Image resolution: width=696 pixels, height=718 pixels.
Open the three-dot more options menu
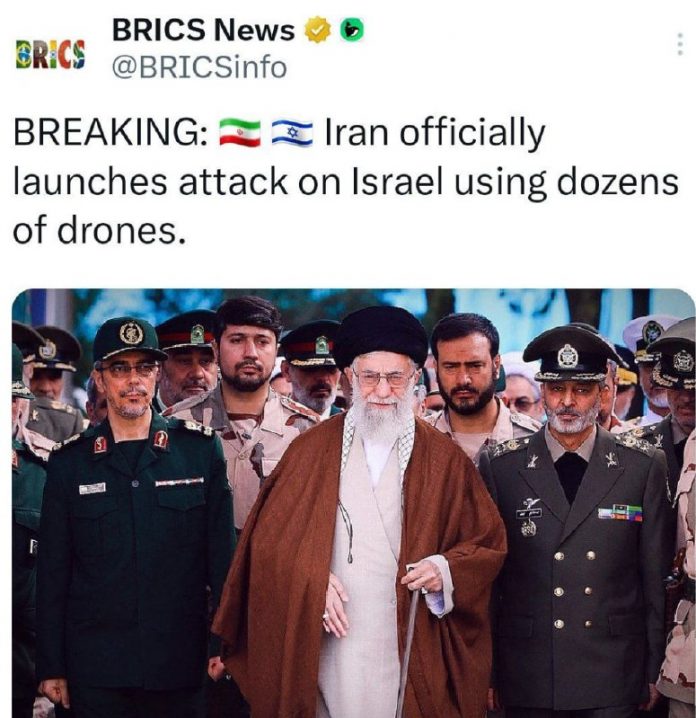[x=680, y=44]
